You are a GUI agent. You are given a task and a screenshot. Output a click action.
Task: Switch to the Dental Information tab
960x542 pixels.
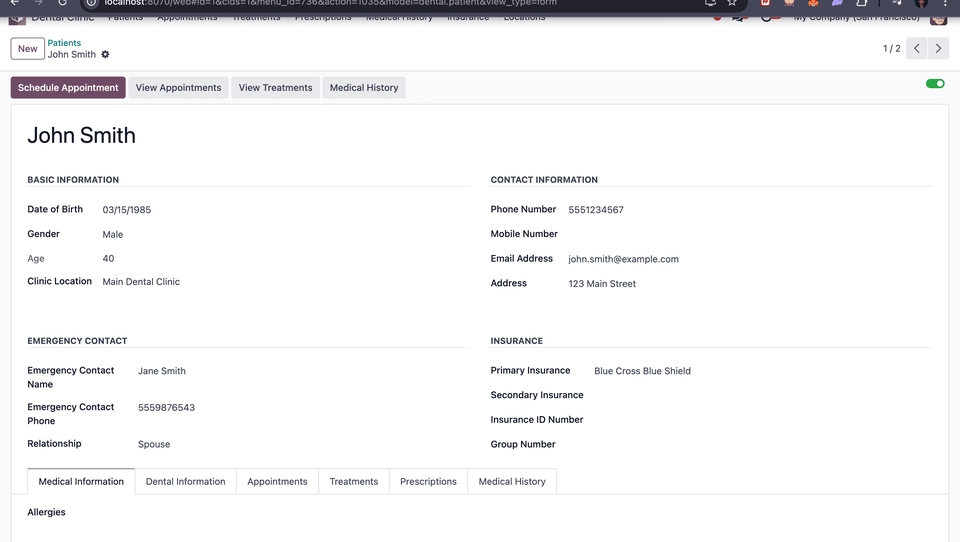[x=186, y=481]
